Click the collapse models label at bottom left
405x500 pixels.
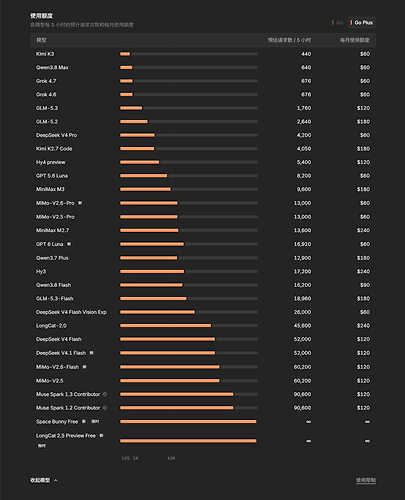(40, 480)
